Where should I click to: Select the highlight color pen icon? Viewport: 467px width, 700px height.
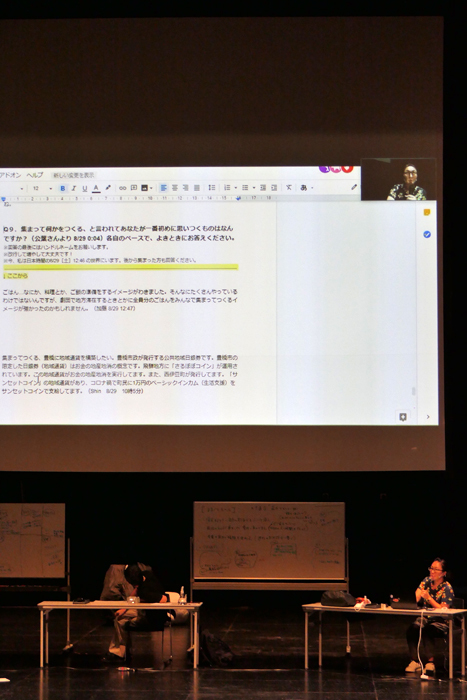108,188
